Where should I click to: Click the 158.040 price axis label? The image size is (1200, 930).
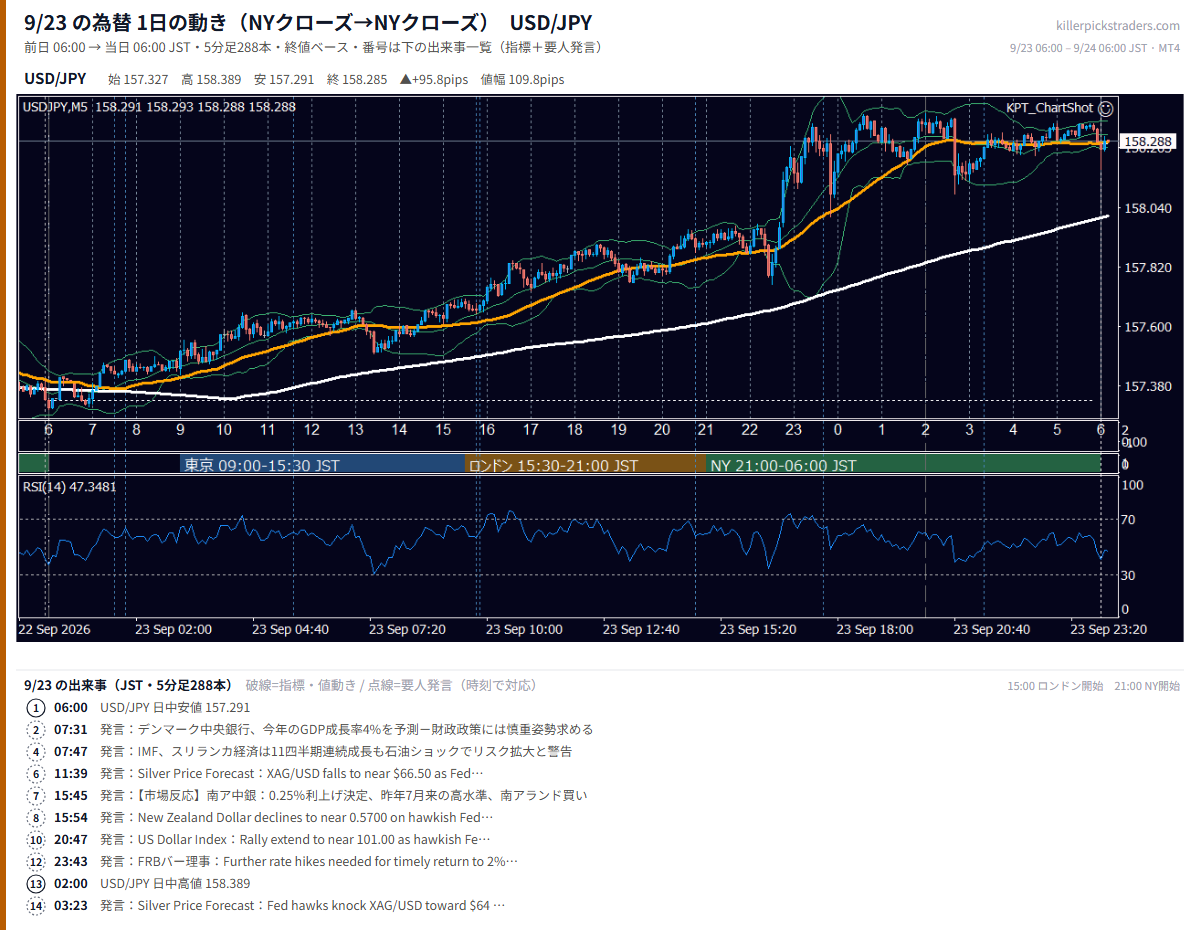1146,209
